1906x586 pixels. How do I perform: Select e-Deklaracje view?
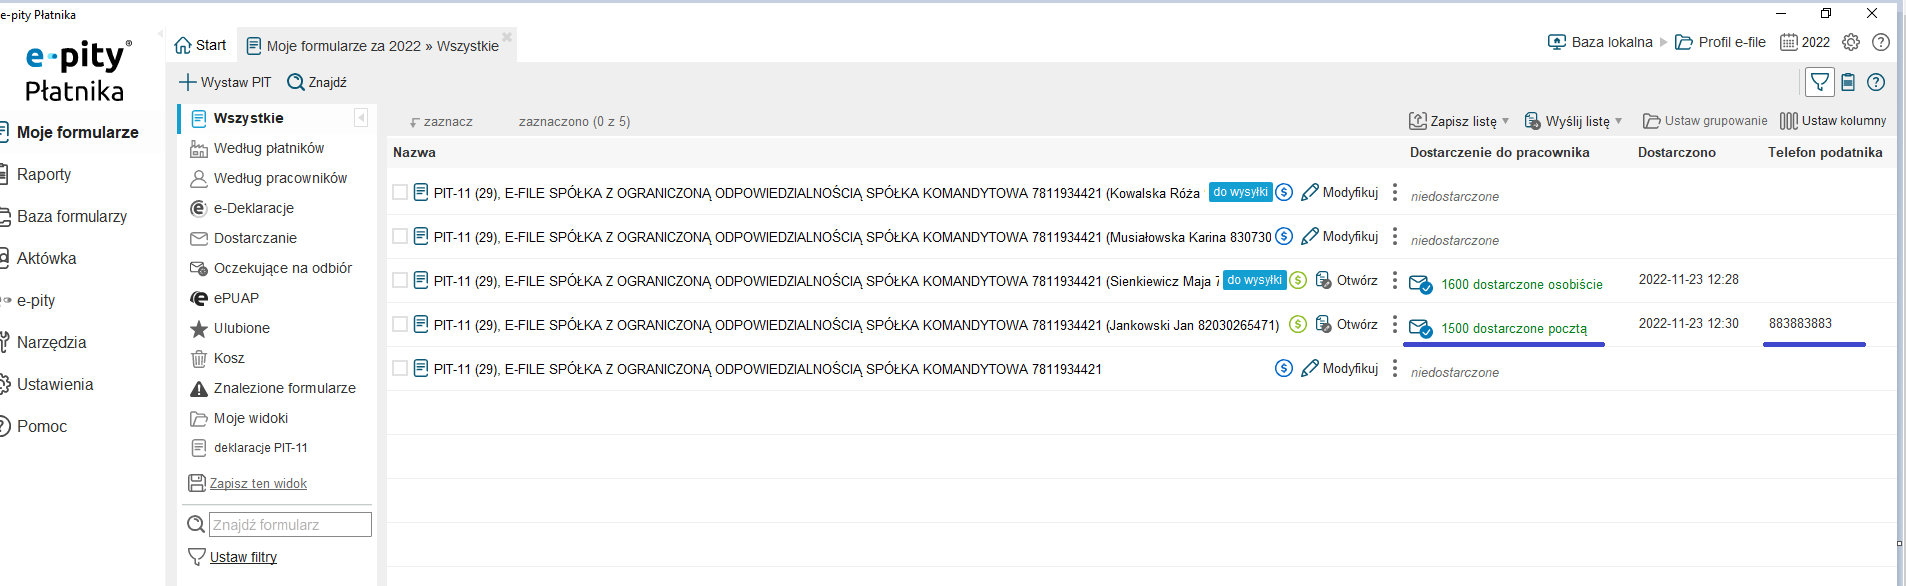[x=254, y=208]
